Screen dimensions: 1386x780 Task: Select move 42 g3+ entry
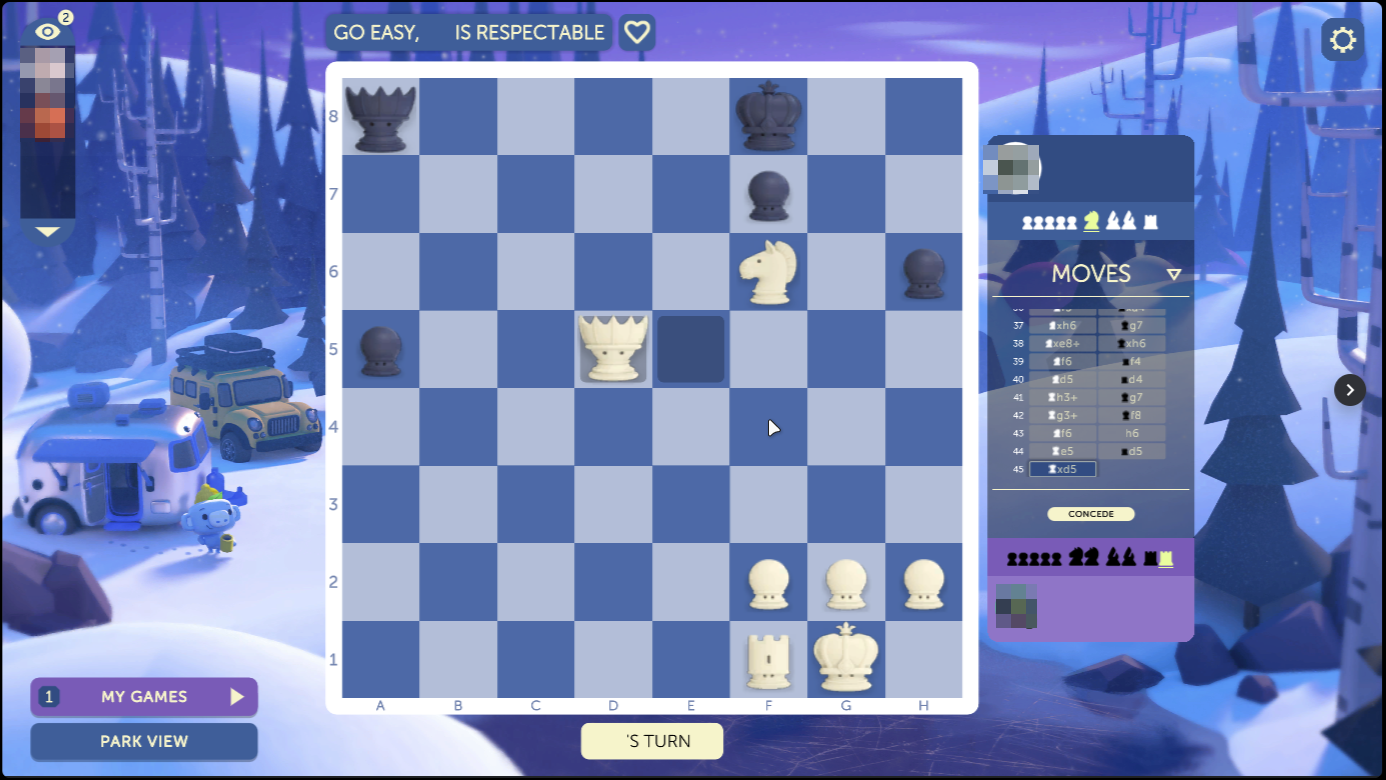click(1063, 415)
